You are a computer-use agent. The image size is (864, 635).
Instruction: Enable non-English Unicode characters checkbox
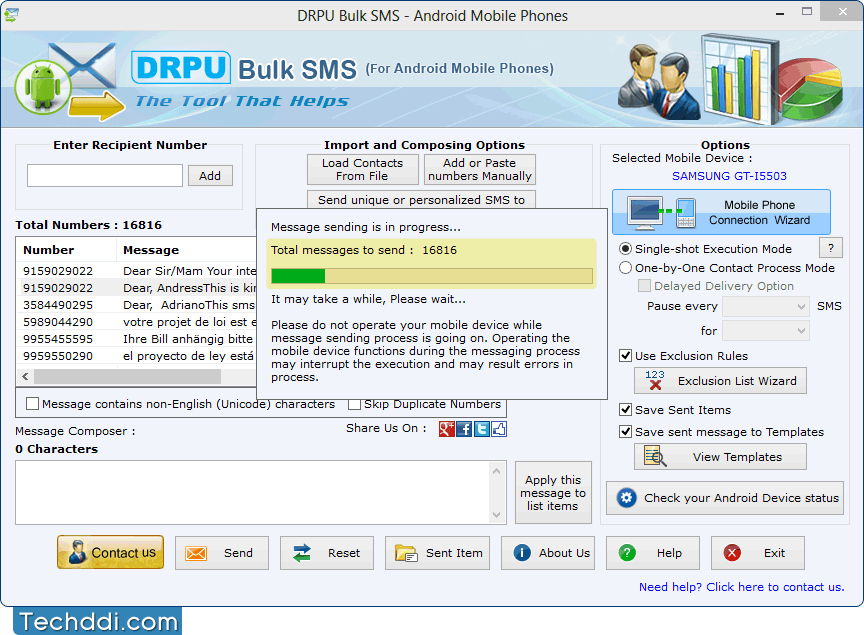(x=33, y=403)
